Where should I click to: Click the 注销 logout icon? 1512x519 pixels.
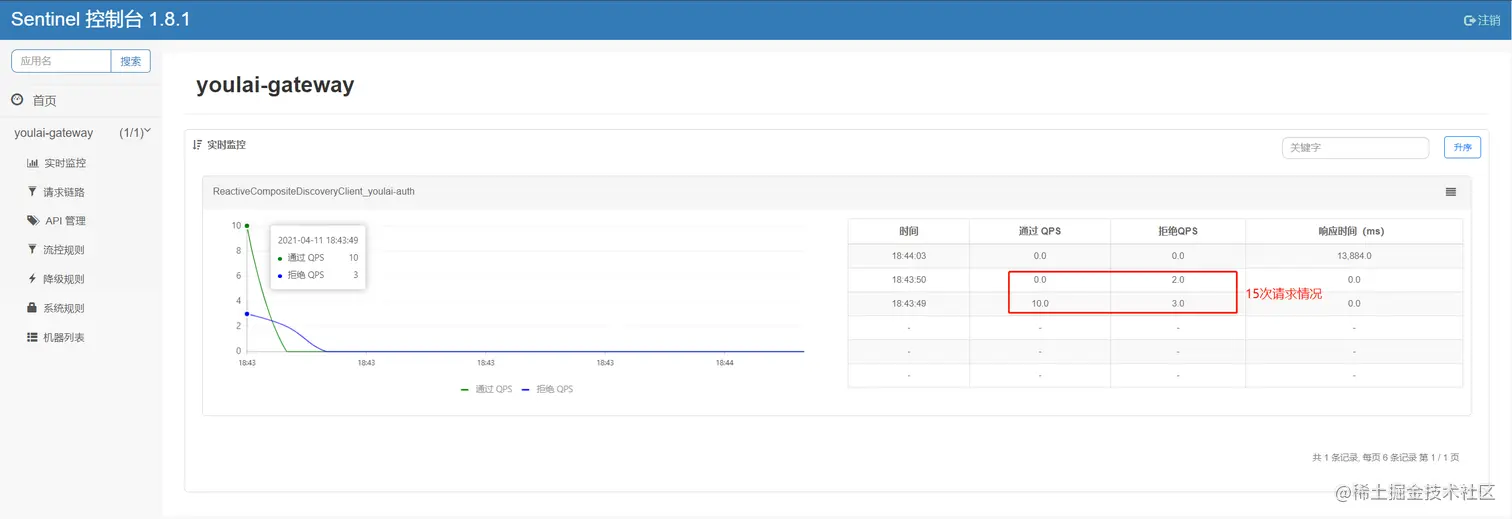coord(1470,20)
